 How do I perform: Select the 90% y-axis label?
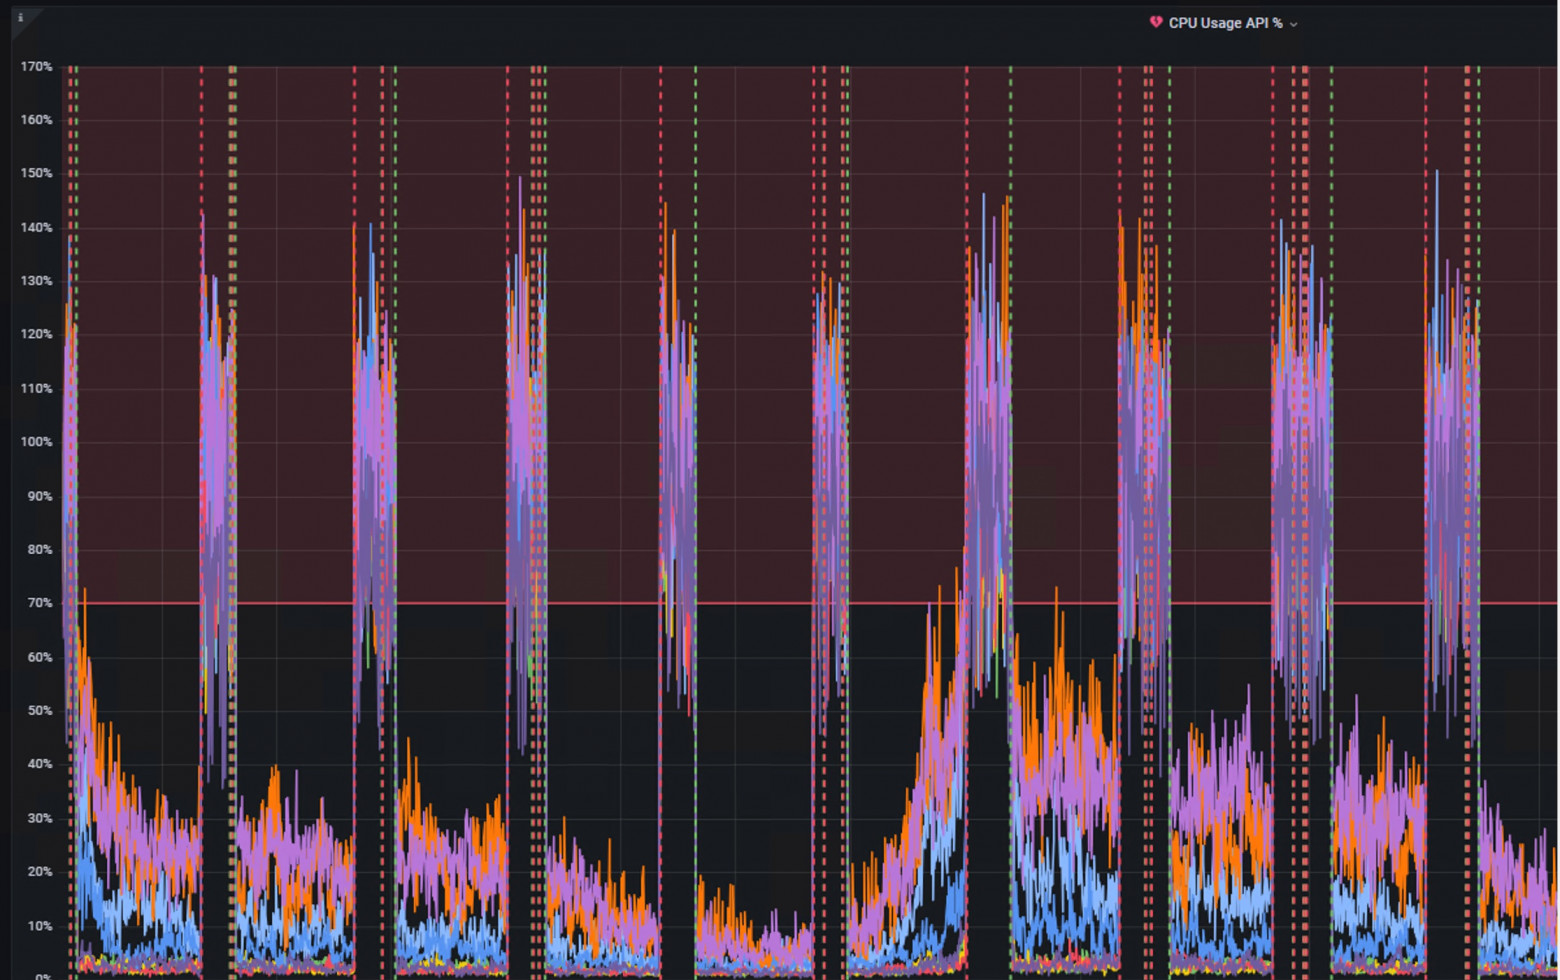click(39, 496)
